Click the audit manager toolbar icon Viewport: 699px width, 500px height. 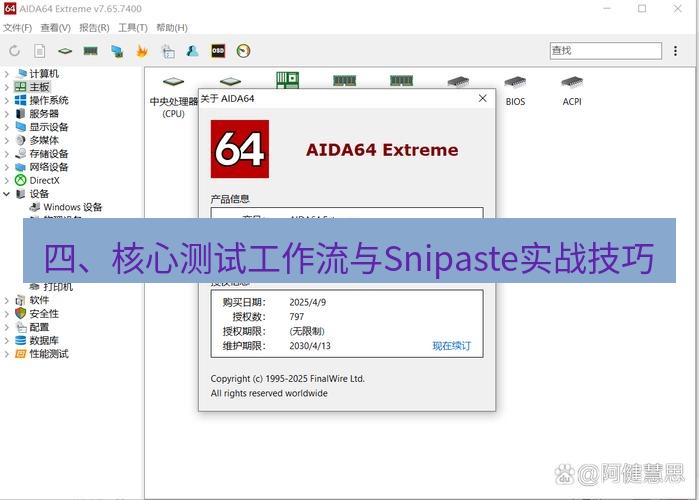coord(168,51)
